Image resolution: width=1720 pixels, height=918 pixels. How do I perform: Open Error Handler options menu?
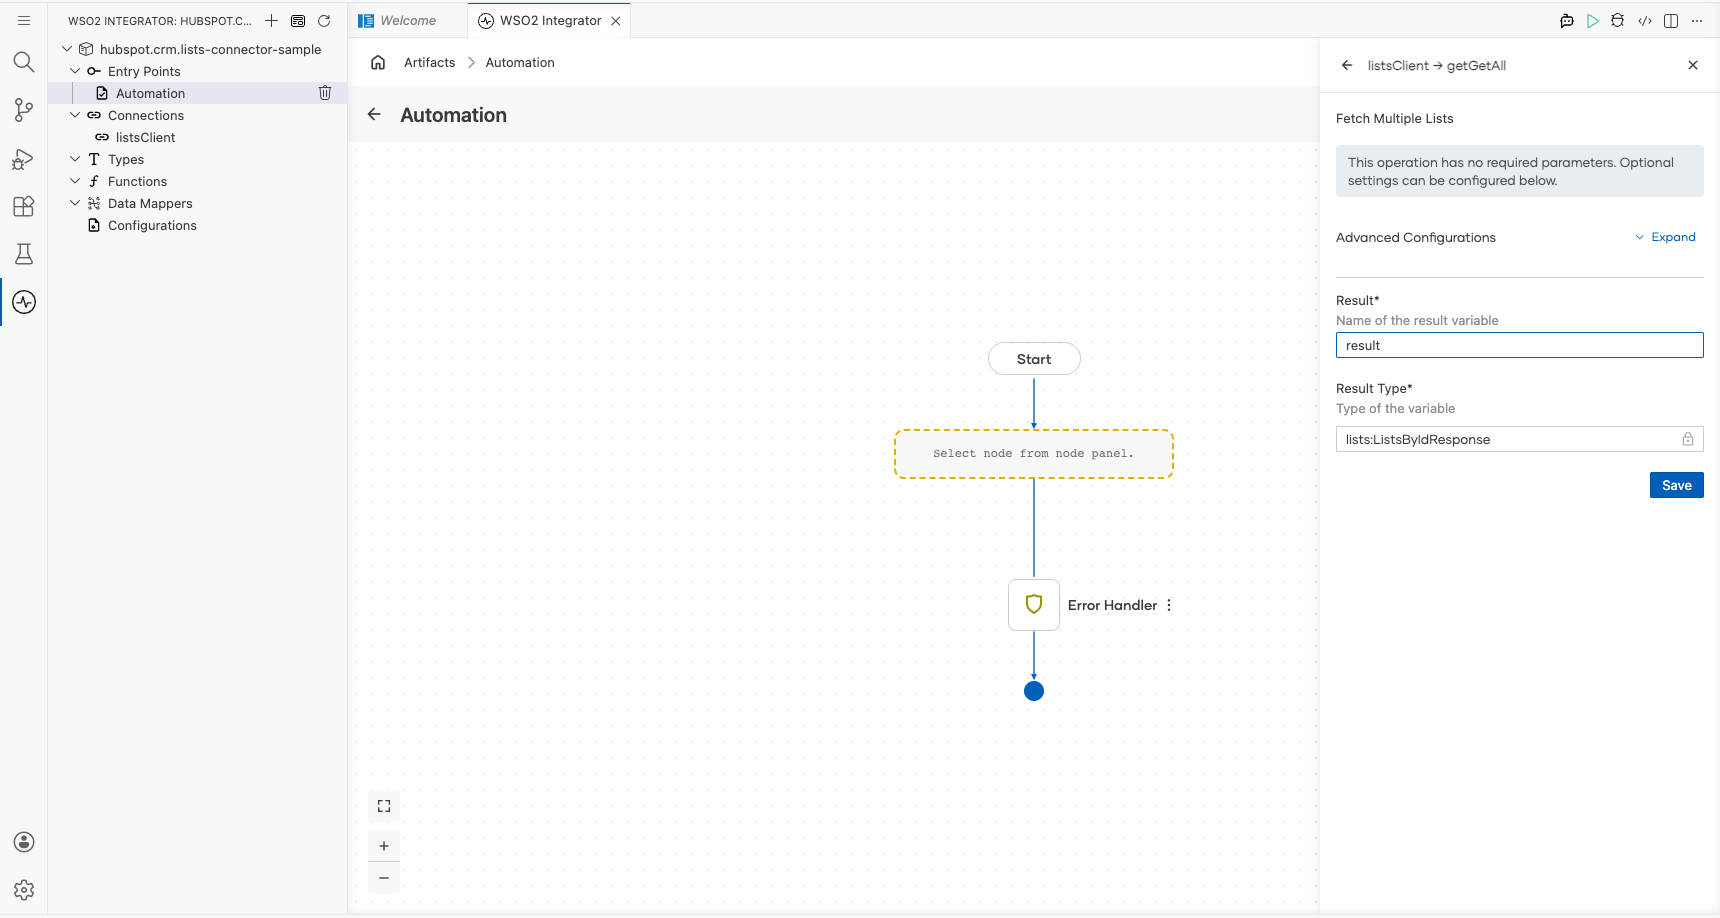(x=1169, y=605)
